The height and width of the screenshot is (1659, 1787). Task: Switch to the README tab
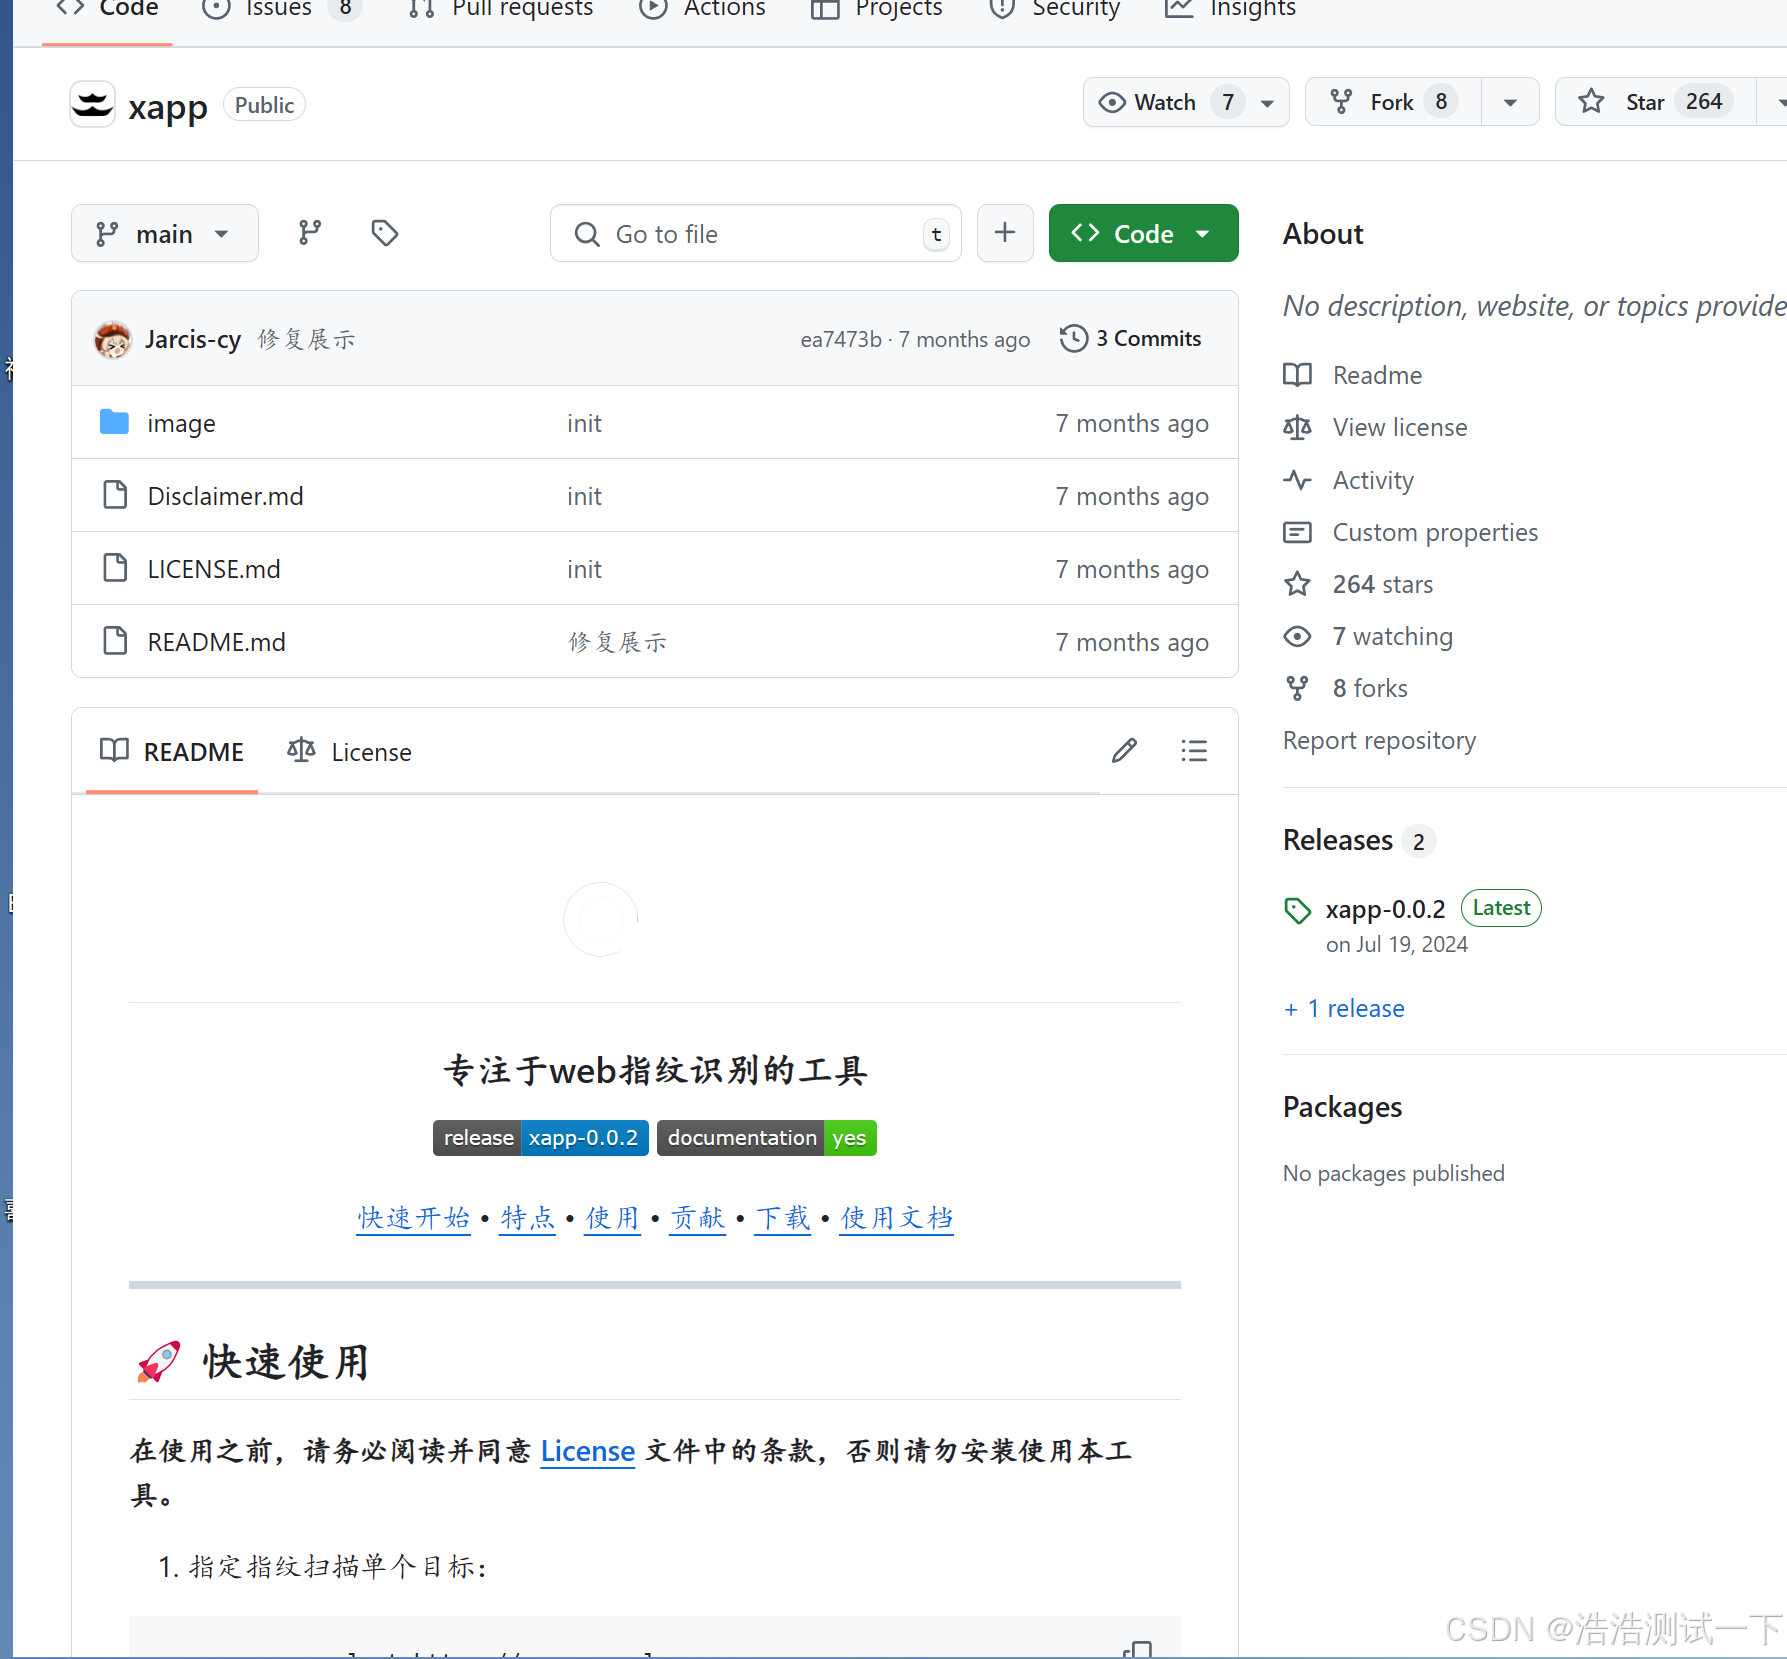tap(172, 752)
